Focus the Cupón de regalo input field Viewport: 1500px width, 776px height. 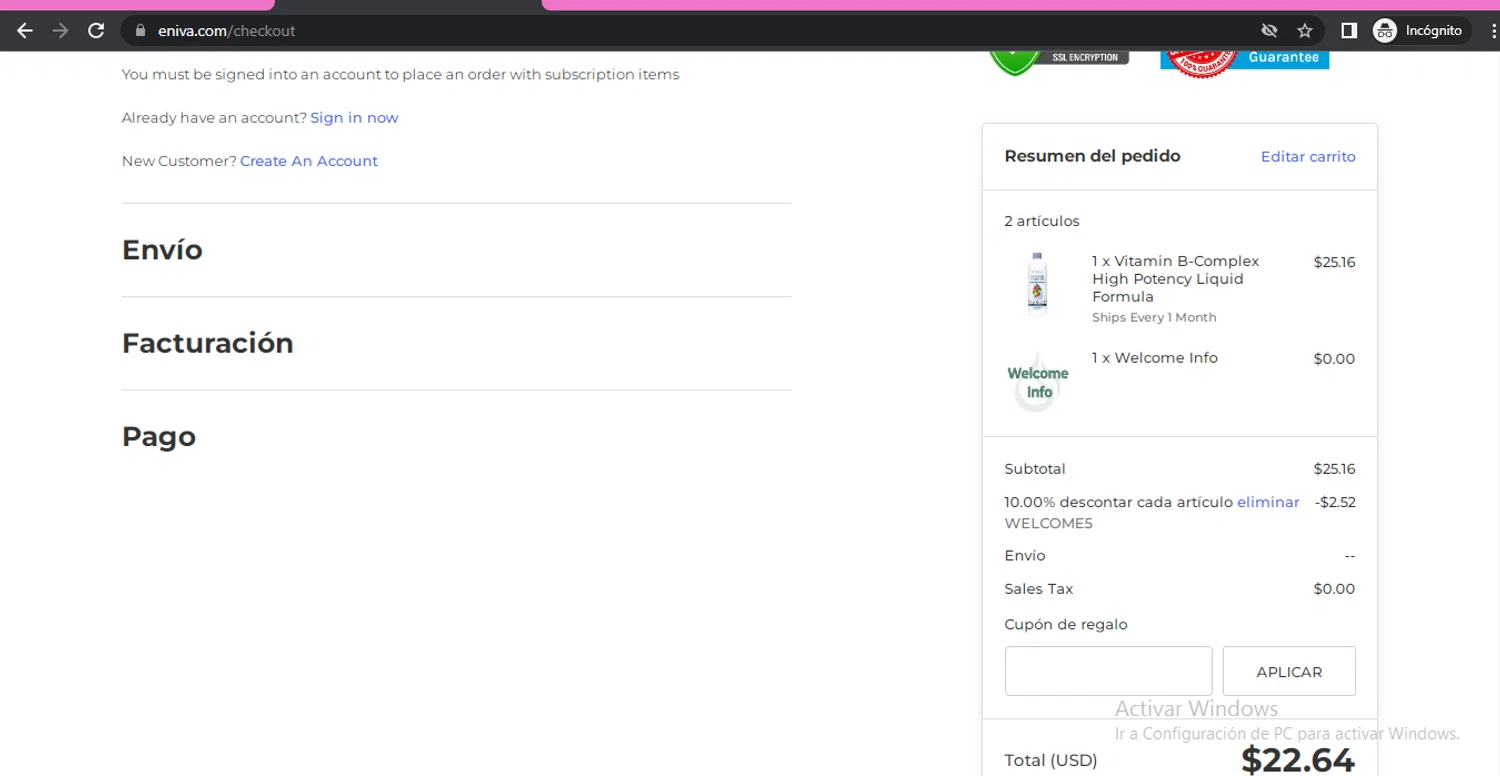(x=1108, y=671)
